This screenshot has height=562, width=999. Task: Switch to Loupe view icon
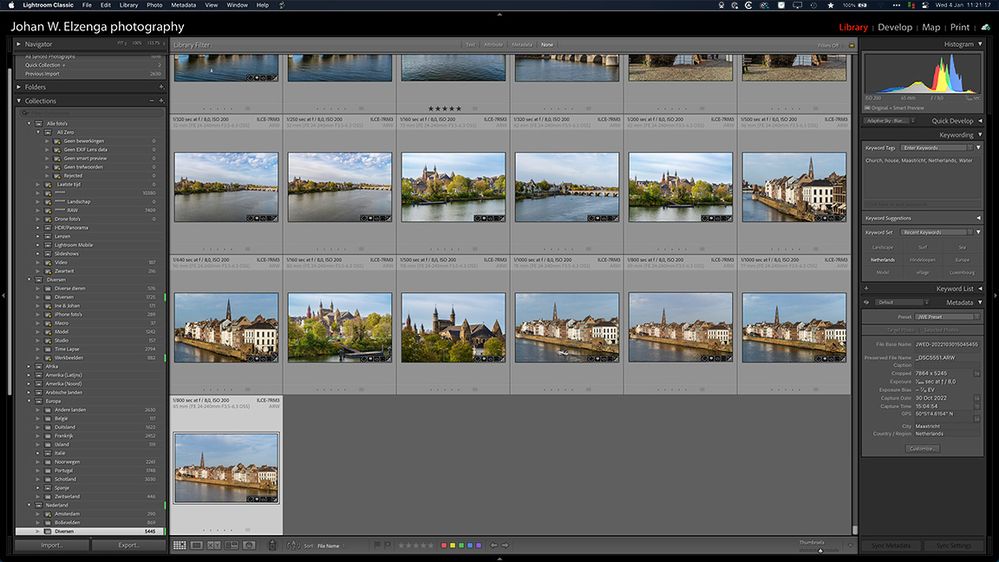[197, 545]
